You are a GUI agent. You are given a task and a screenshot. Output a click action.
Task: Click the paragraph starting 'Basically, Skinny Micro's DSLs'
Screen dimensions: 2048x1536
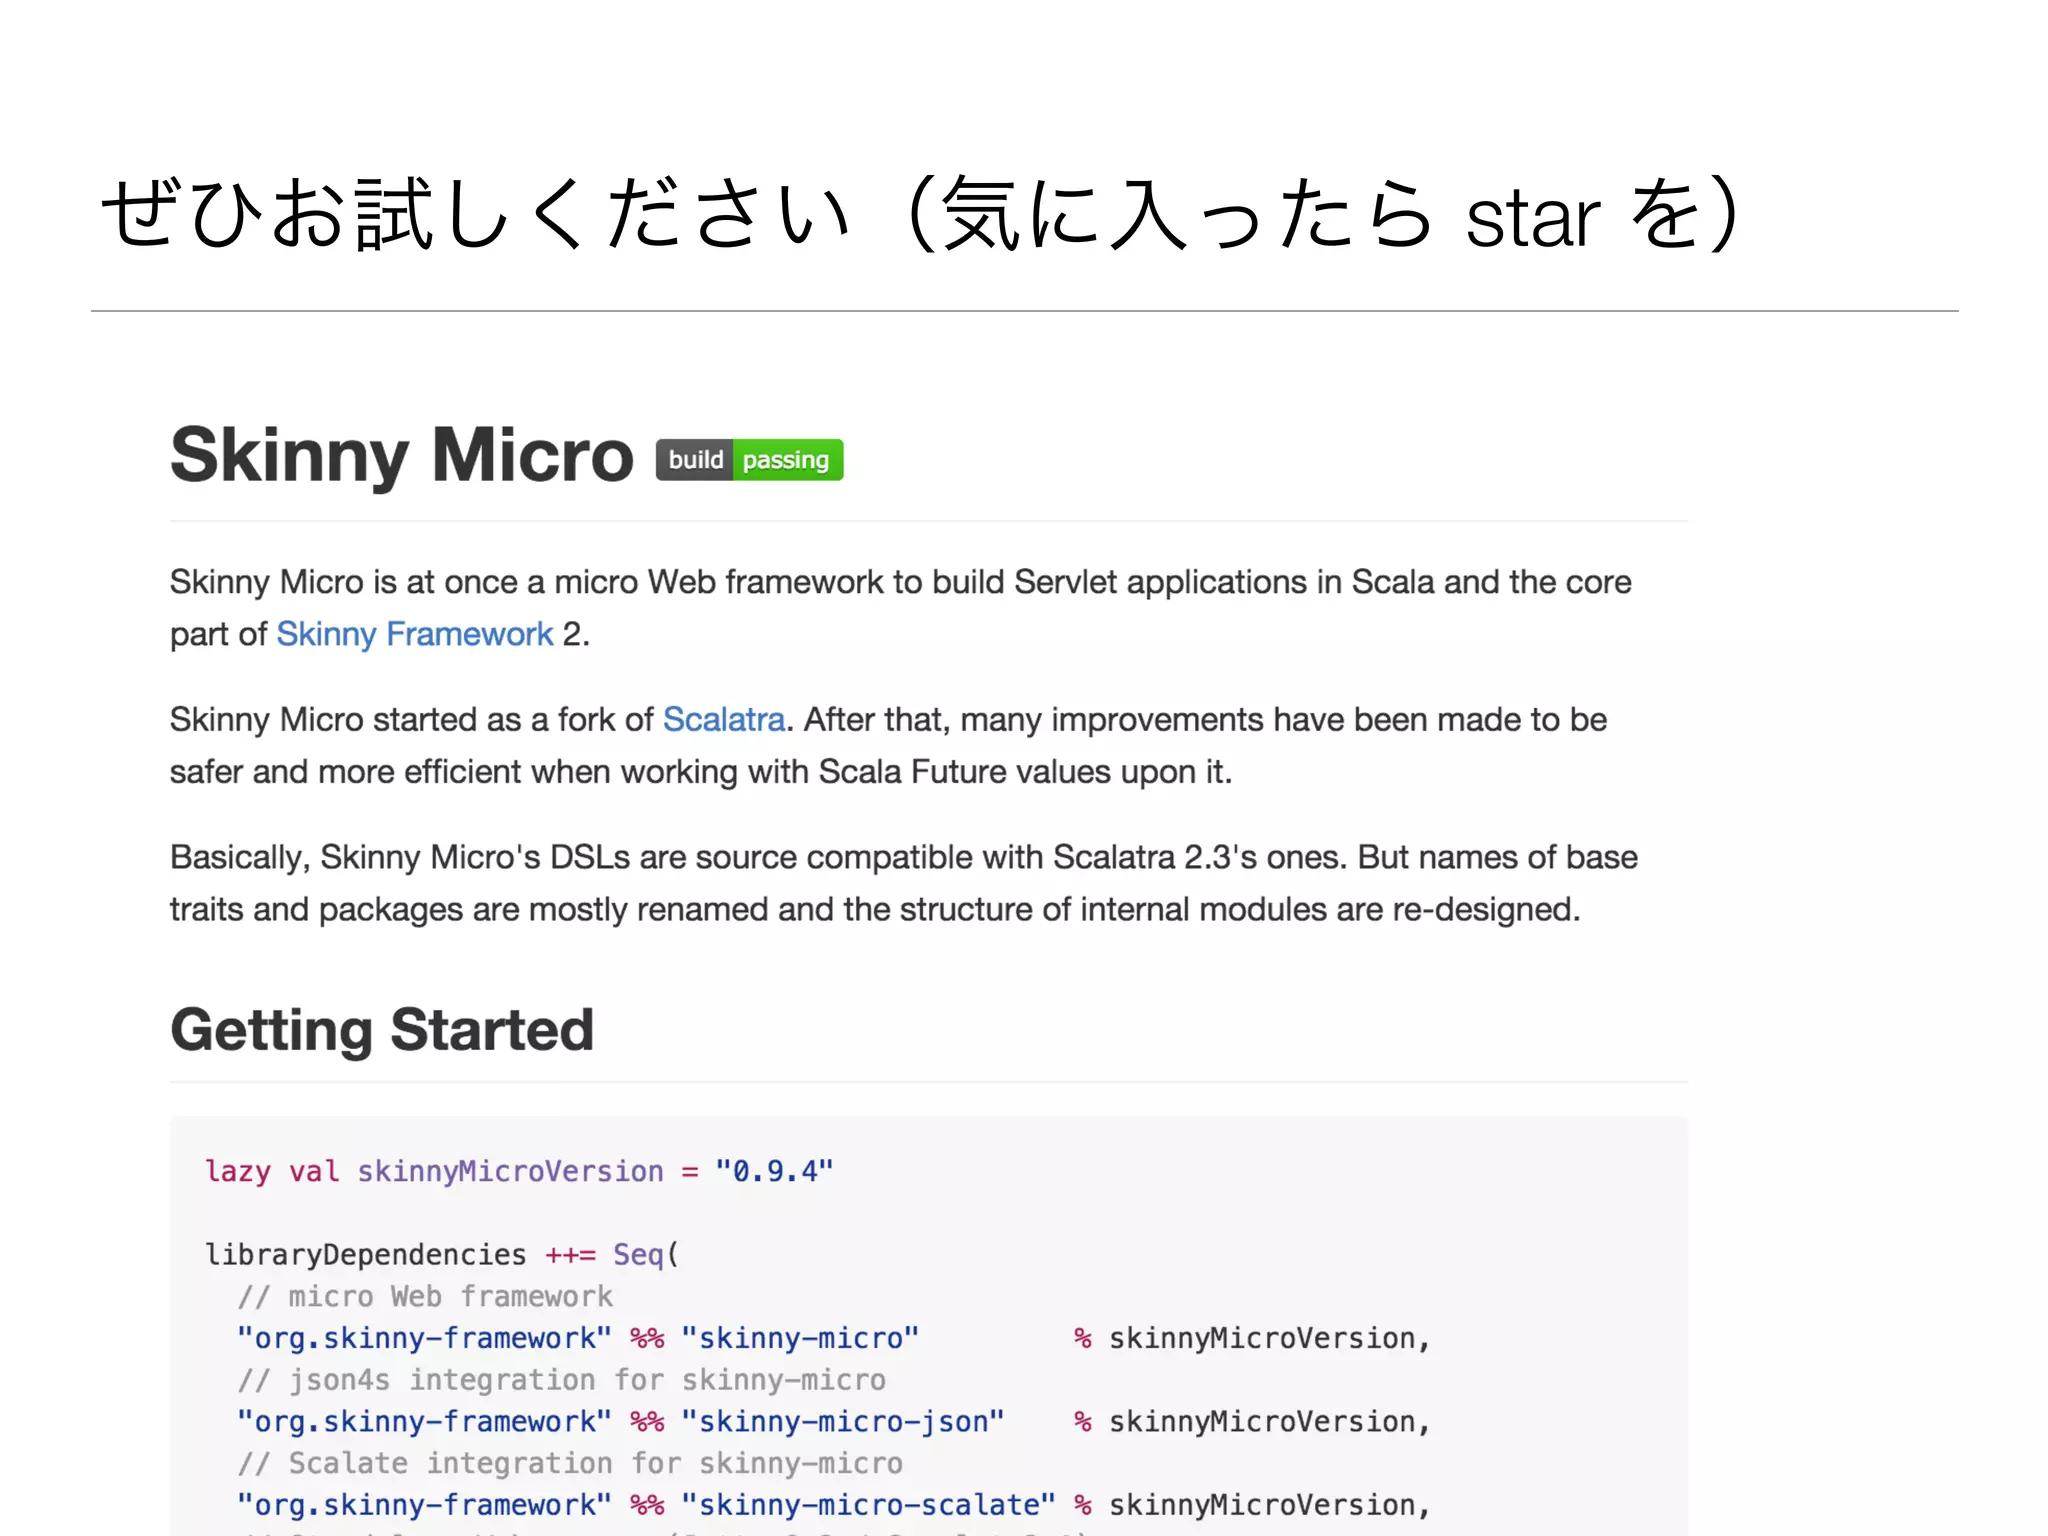point(903,883)
